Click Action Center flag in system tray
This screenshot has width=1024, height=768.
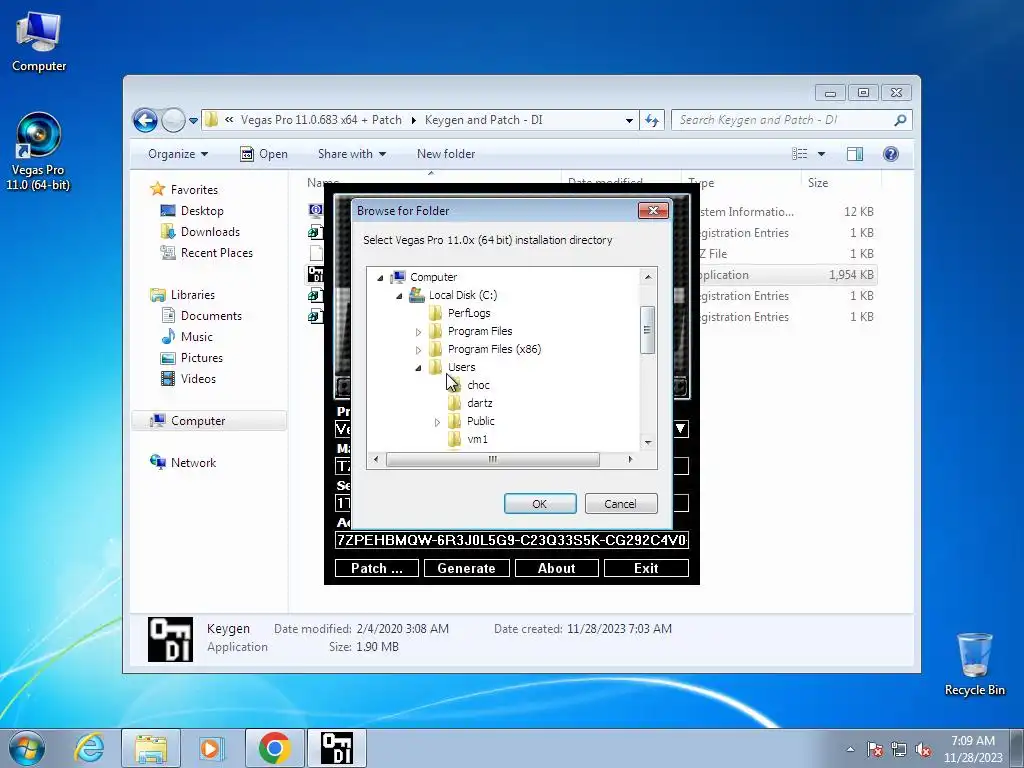click(875, 749)
